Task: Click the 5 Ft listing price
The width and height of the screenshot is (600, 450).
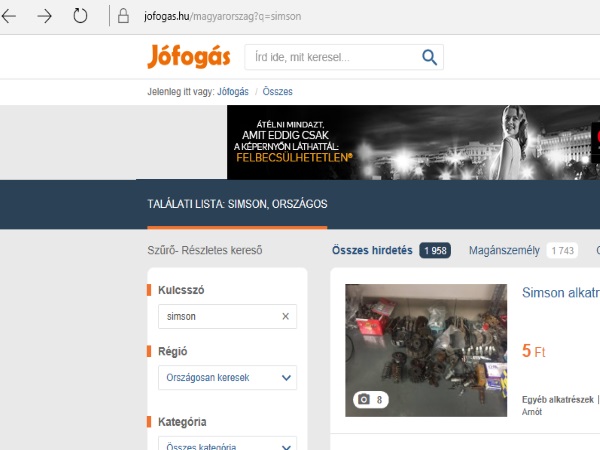Action: [533, 351]
